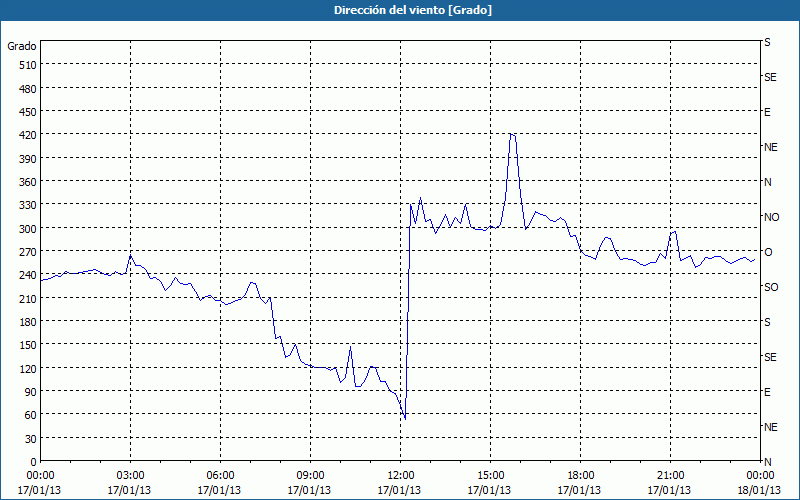Click the 90 label on the degree axis
The height and width of the screenshot is (500, 800).
31,392
